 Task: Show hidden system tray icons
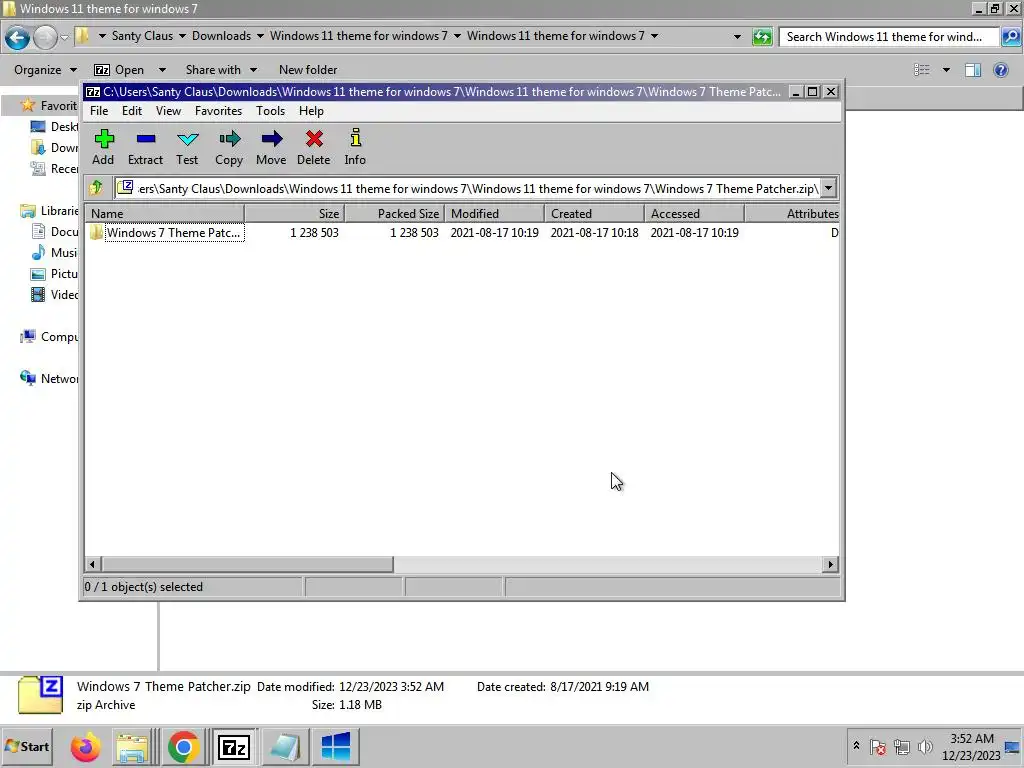856,746
